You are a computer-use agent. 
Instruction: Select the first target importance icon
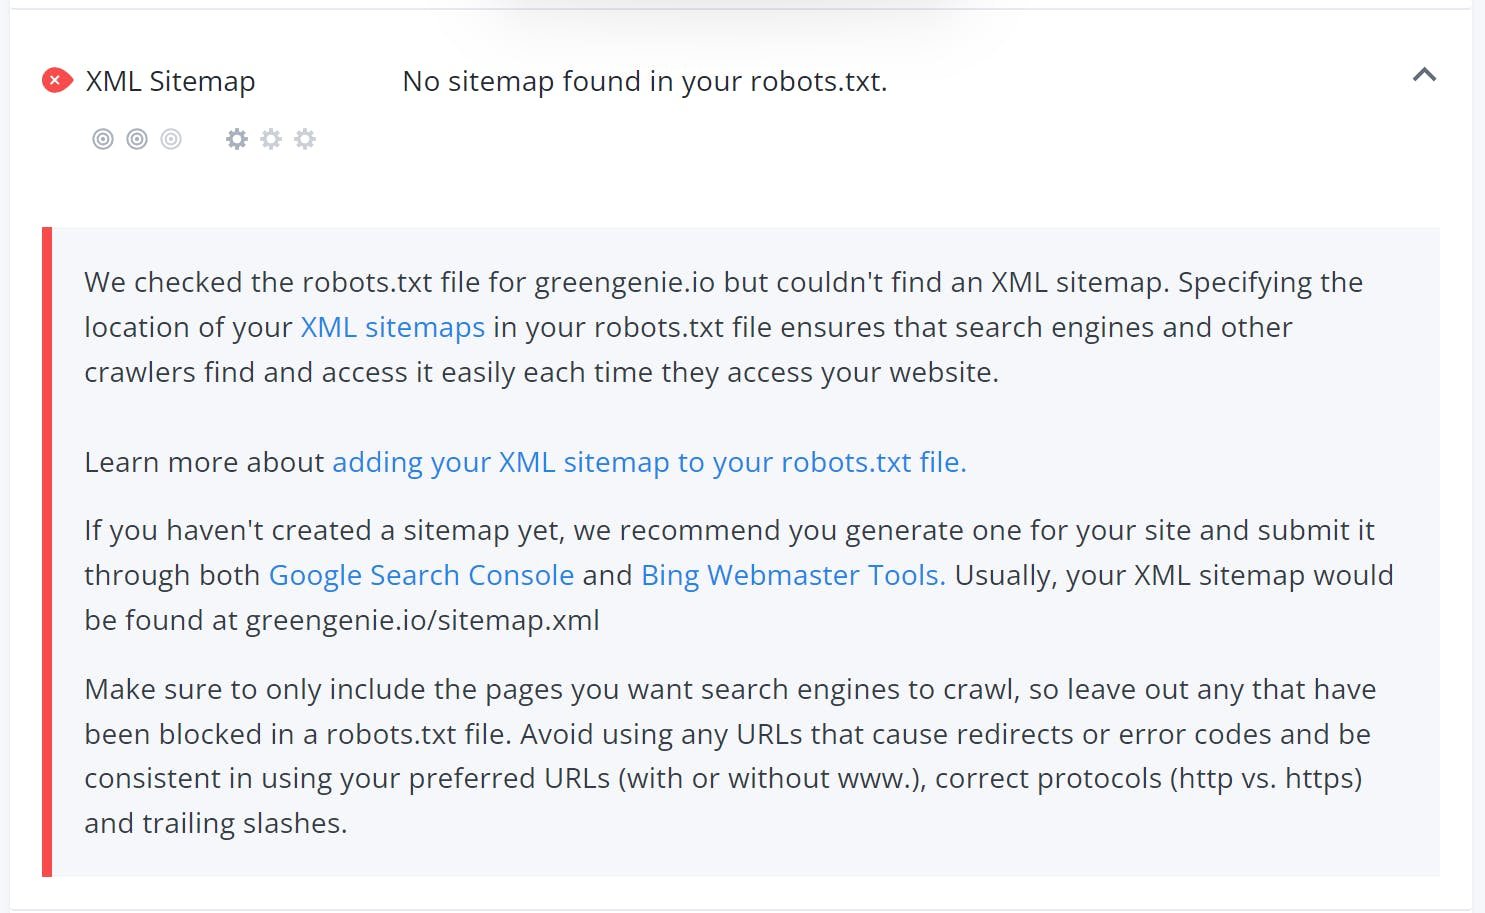point(104,138)
